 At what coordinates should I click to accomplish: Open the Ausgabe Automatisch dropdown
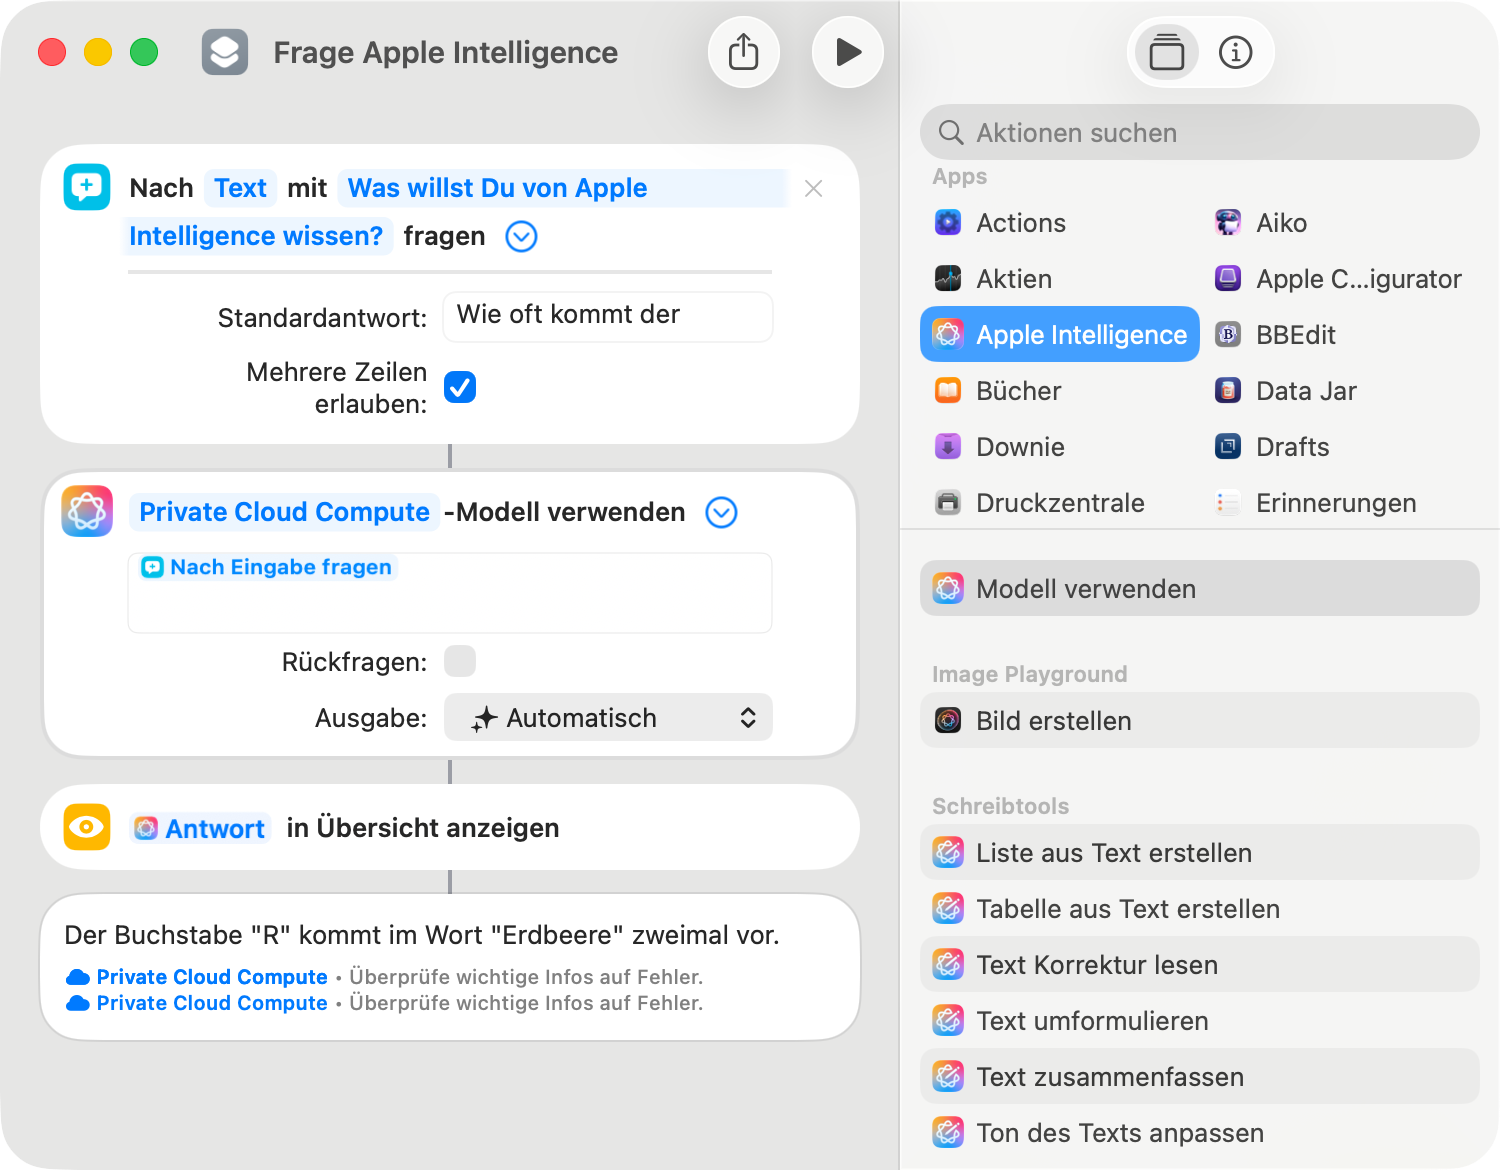pos(608,717)
